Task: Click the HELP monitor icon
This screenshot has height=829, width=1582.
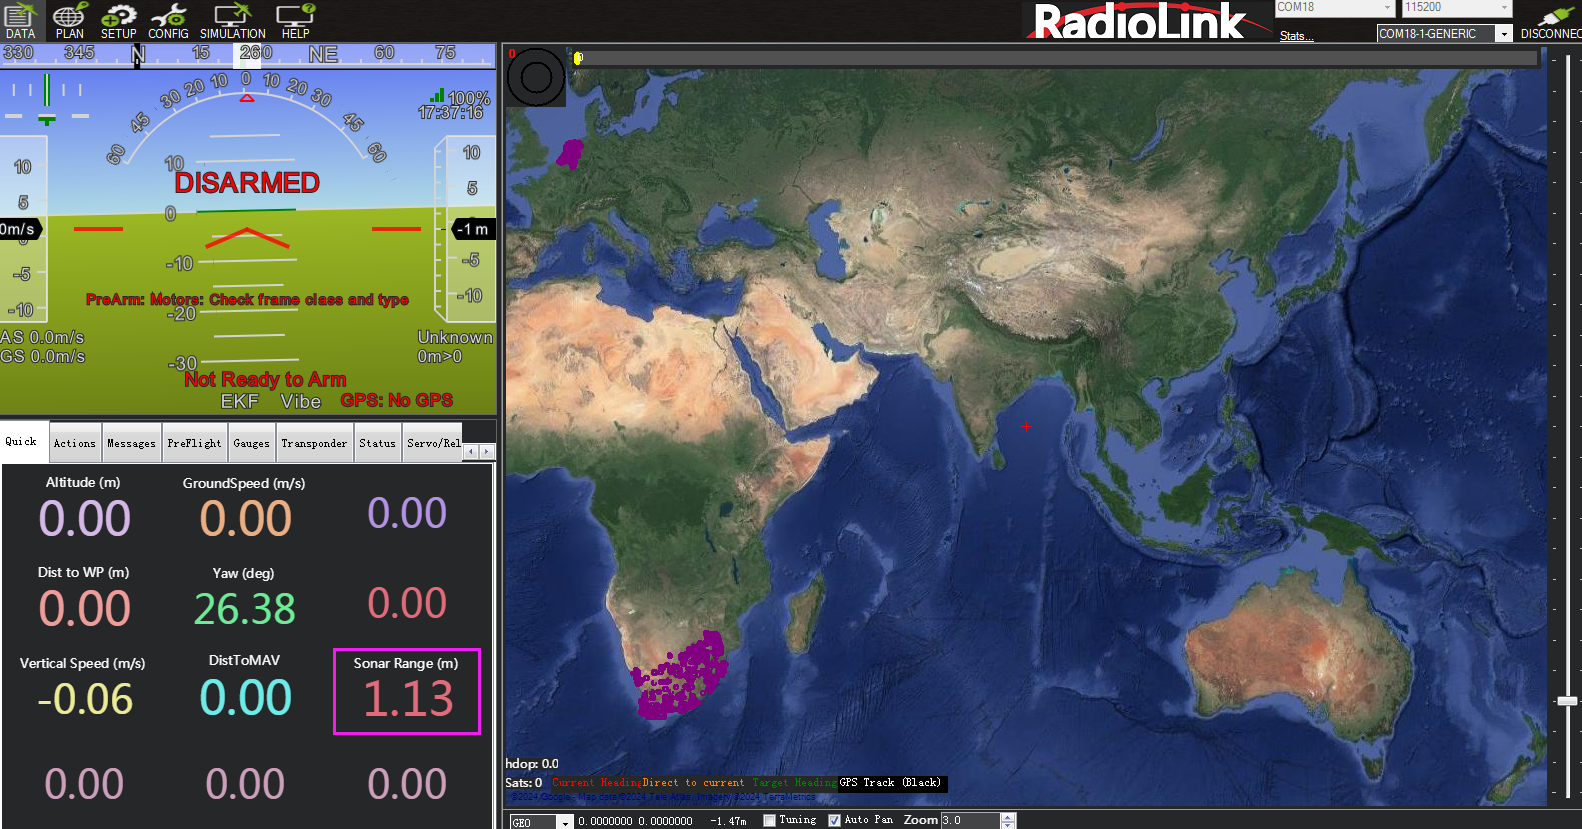Action: tap(295, 21)
